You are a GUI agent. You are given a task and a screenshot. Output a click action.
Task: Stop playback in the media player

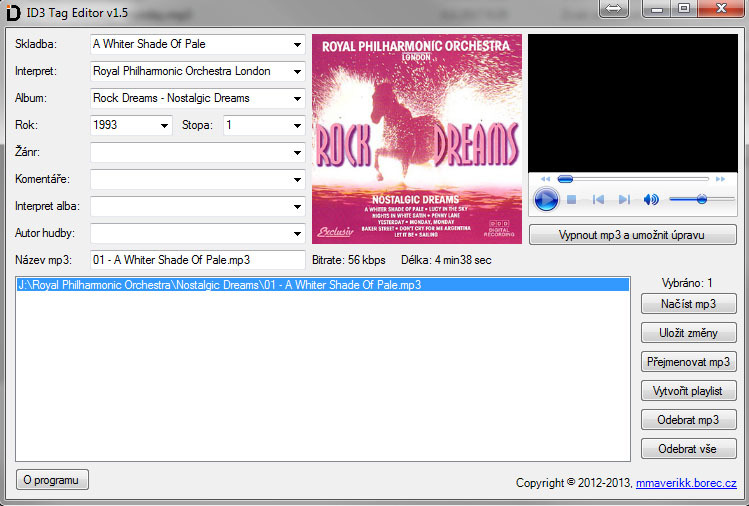click(x=571, y=200)
